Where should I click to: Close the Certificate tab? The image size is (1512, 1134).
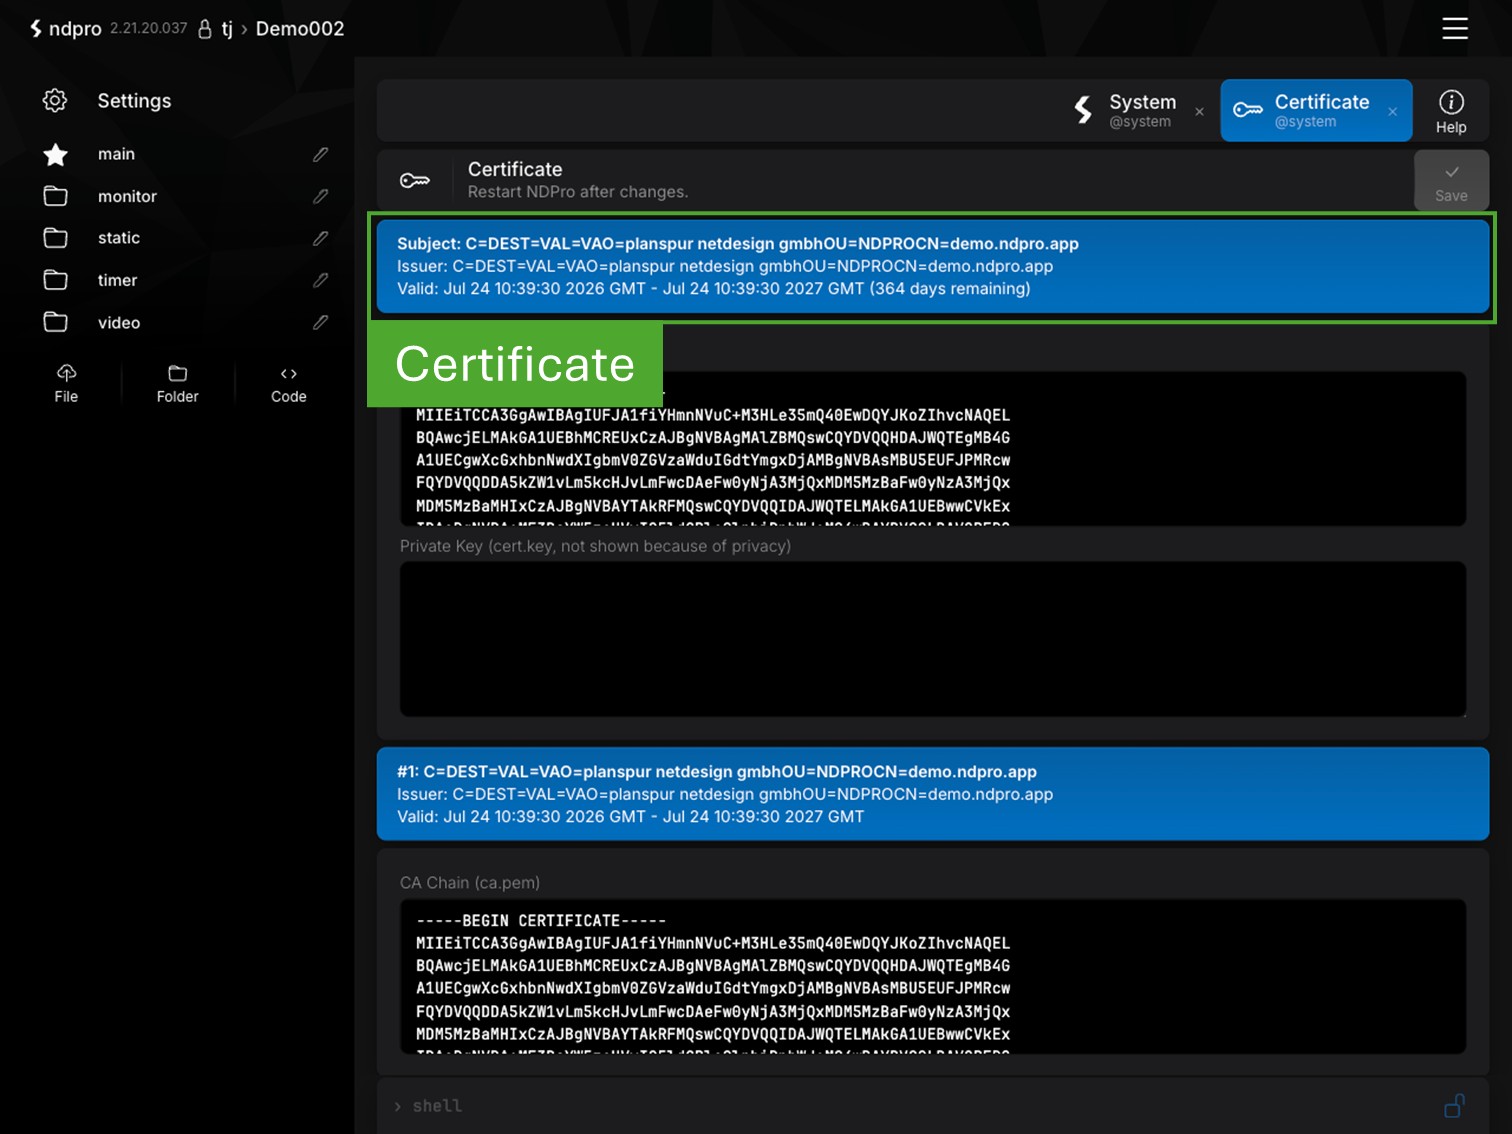(x=1392, y=111)
